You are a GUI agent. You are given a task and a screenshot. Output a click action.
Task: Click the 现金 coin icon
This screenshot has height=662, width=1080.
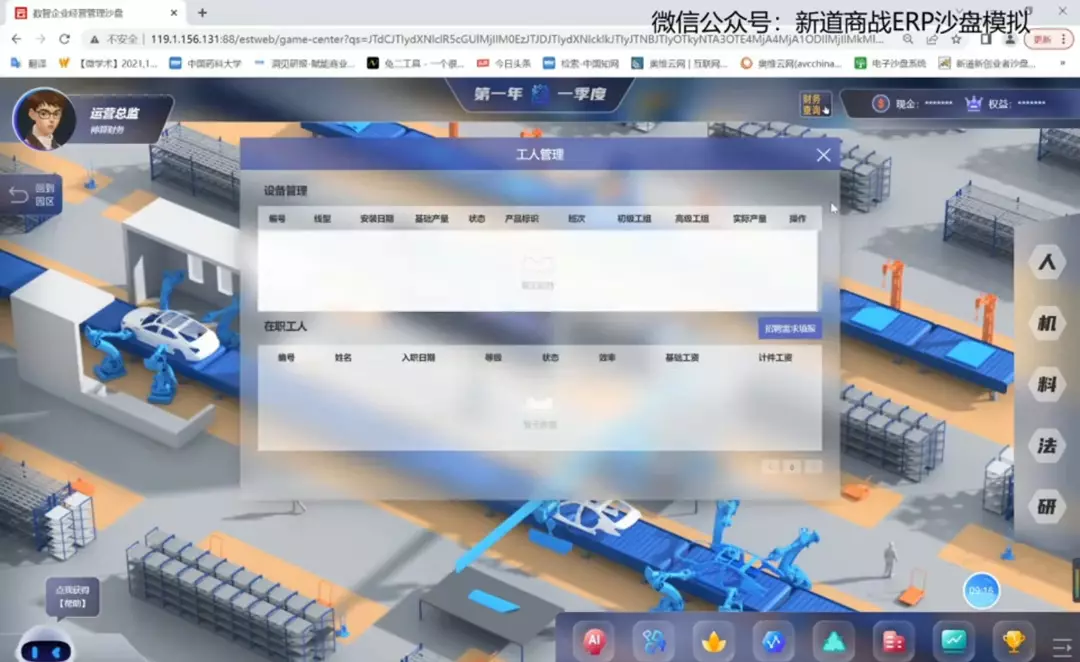(x=880, y=104)
